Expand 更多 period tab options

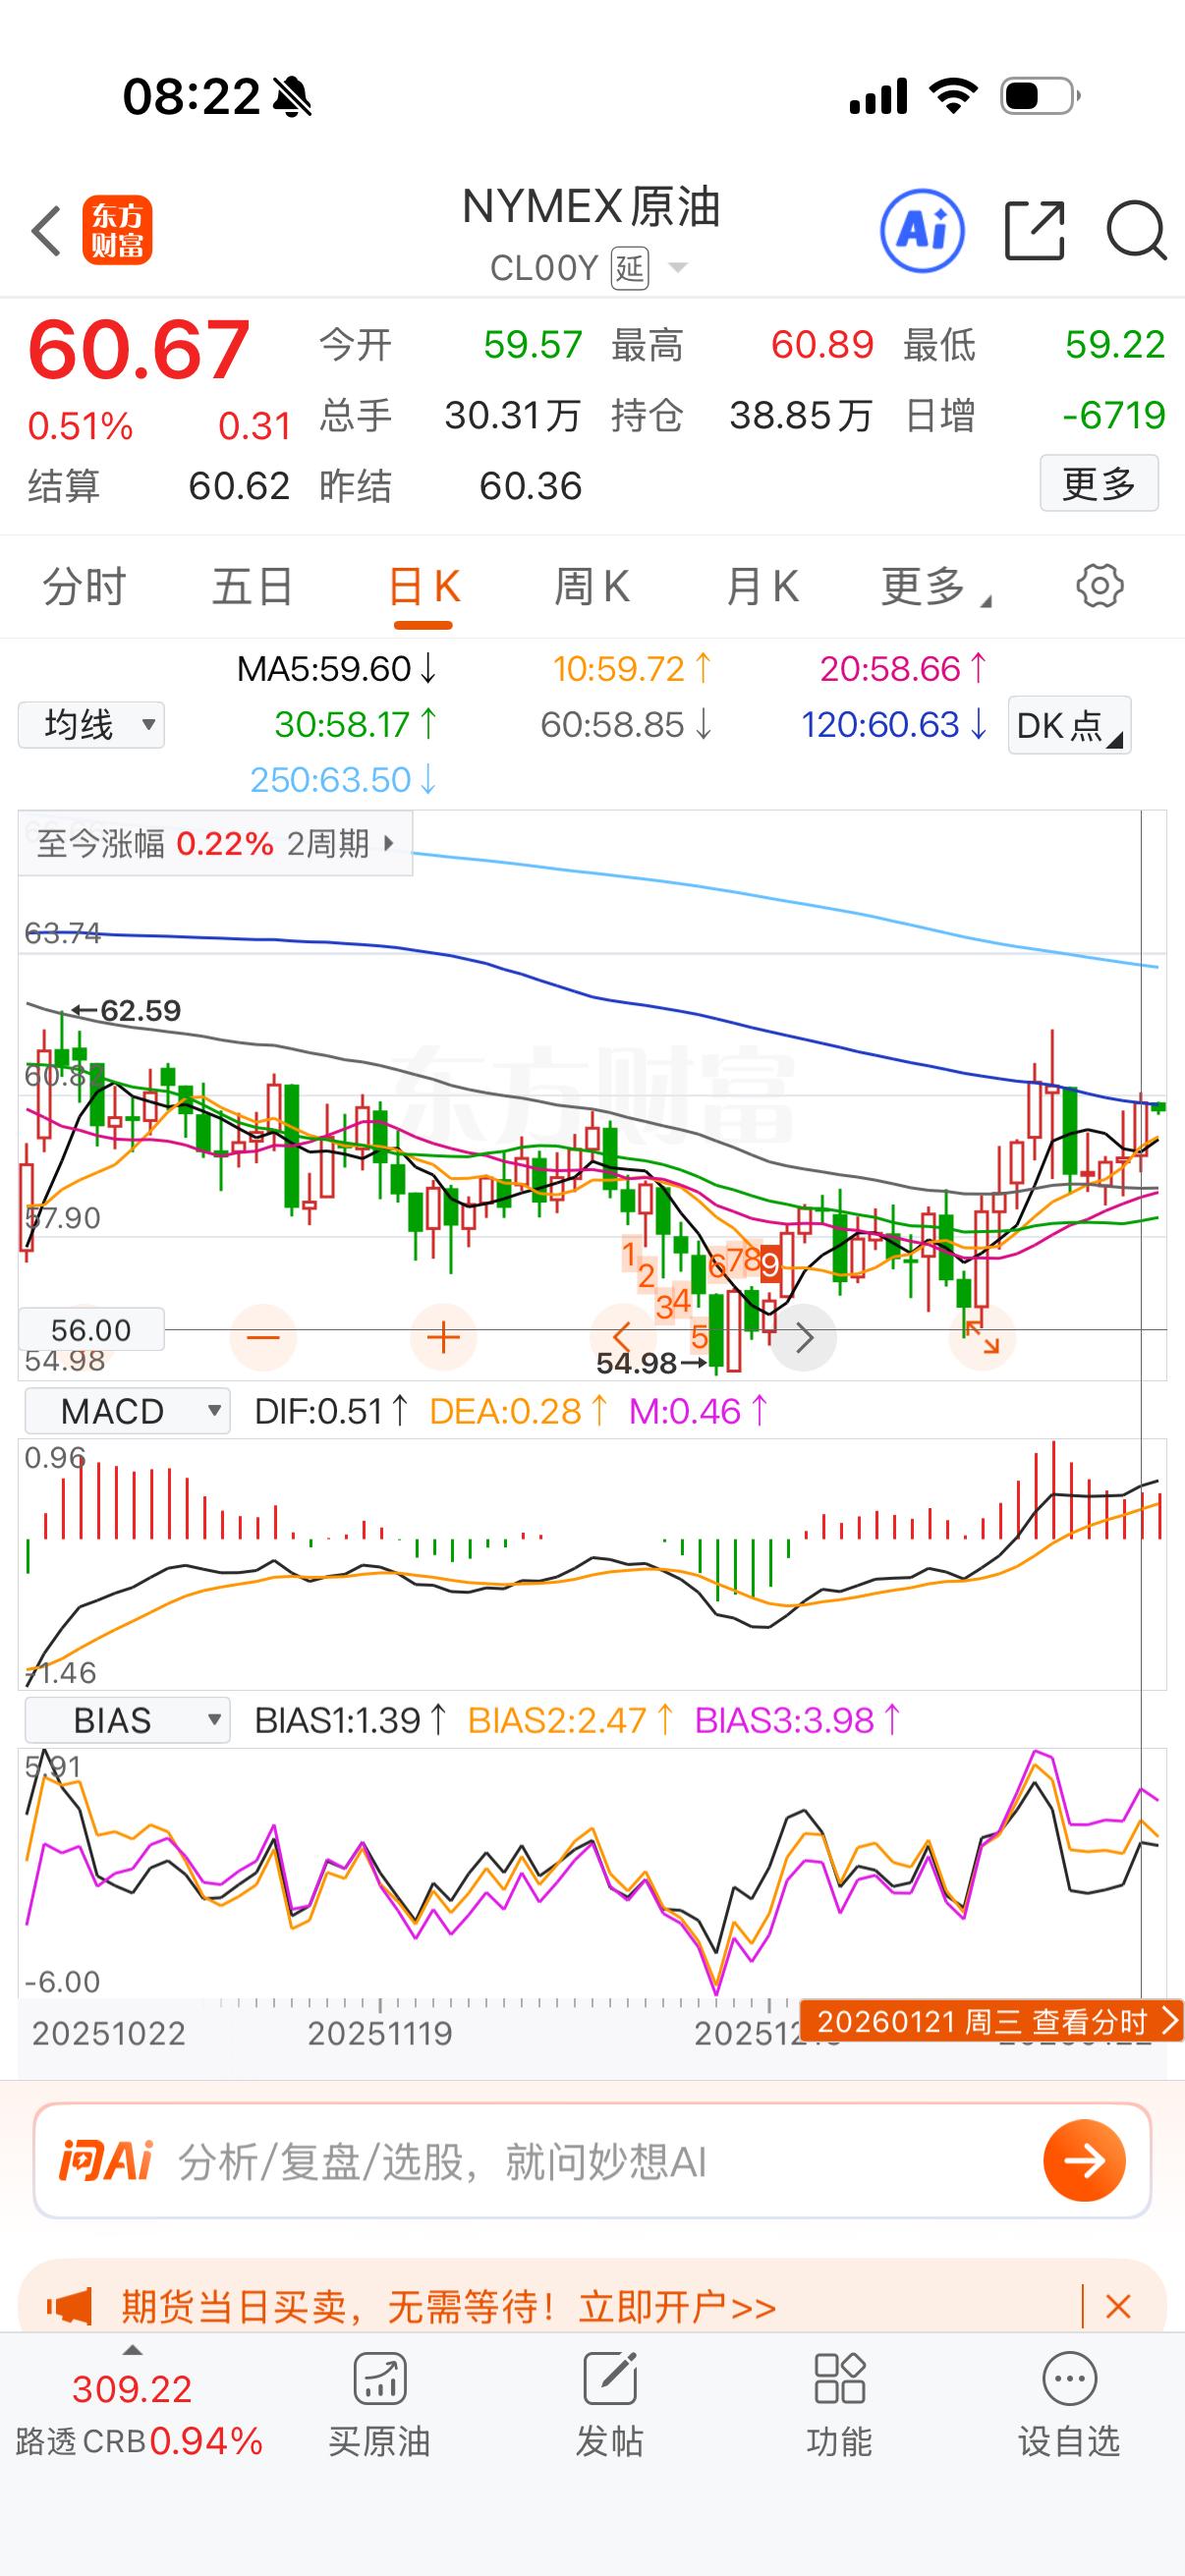pos(935,586)
